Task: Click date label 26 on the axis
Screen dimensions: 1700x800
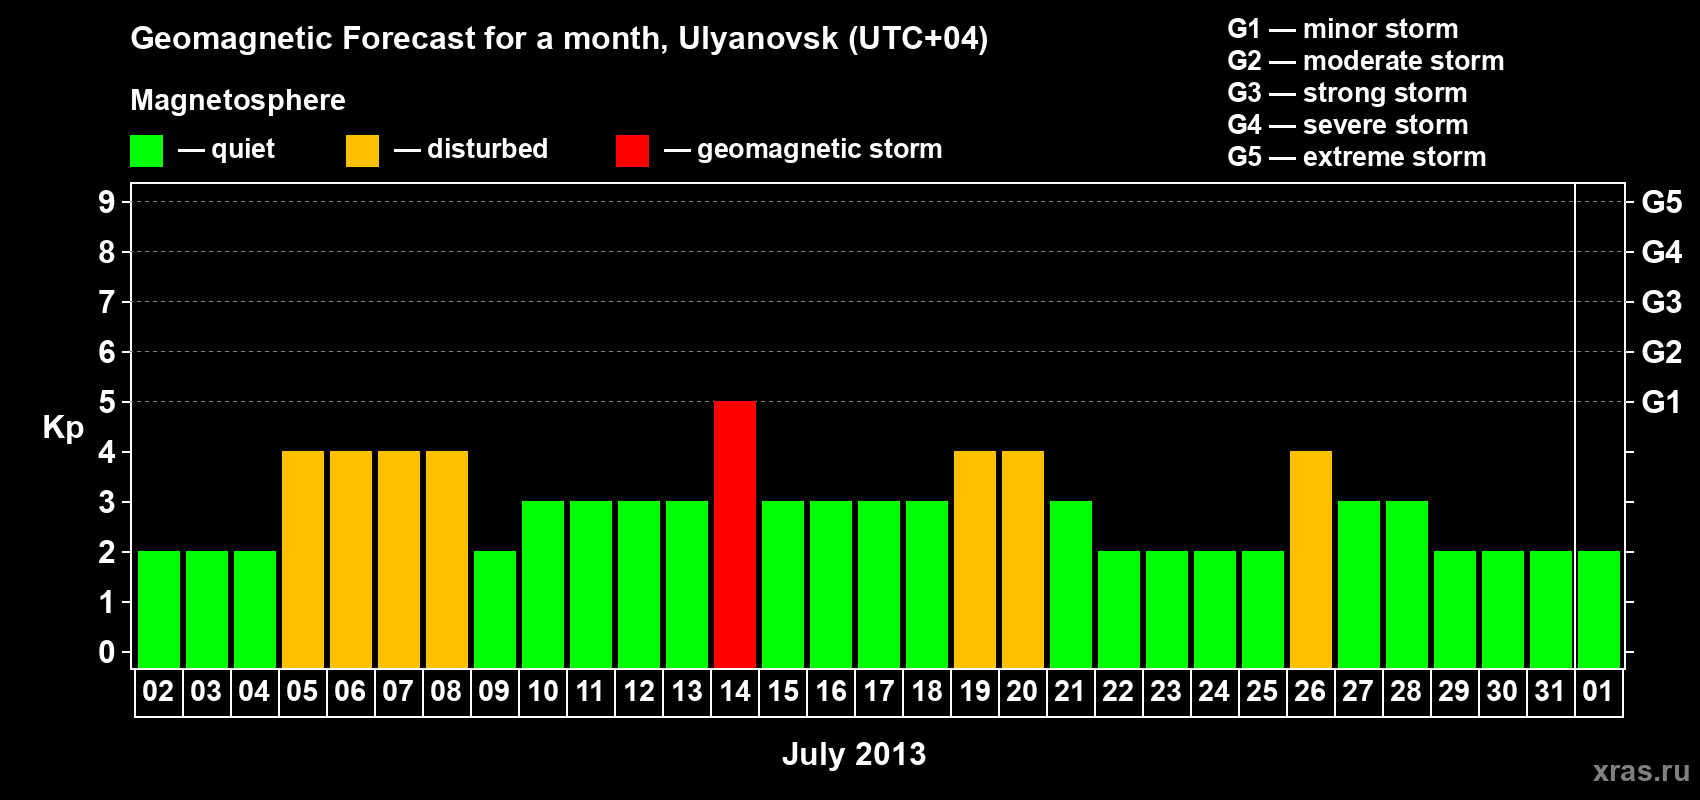Action: point(1310,692)
